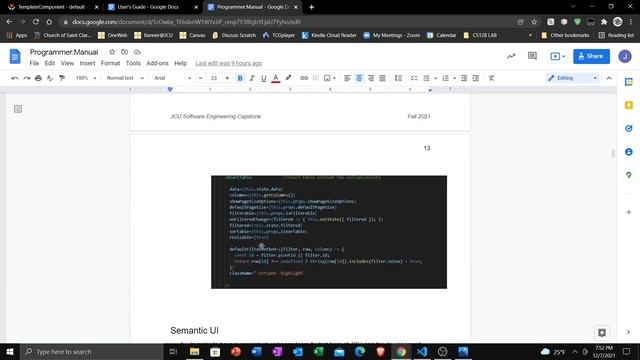
Task: Open the Tools menu
Action: click(133, 63)
